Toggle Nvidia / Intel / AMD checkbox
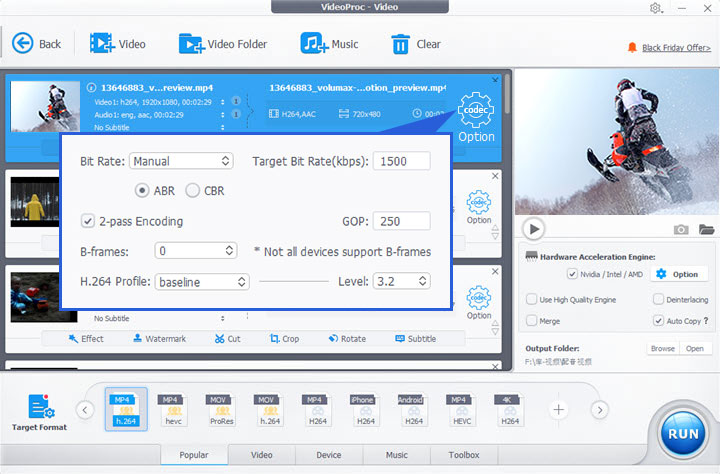720x474 pixels. [x=572, y=274]
